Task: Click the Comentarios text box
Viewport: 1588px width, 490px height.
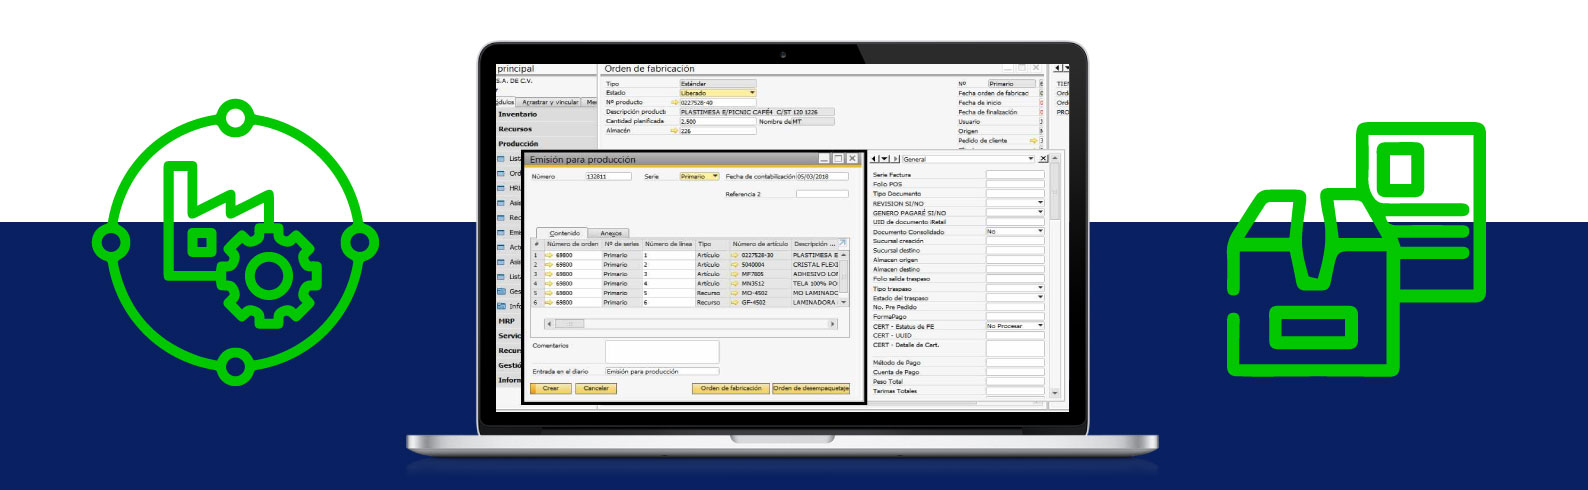Action: (x=662, y=351)
